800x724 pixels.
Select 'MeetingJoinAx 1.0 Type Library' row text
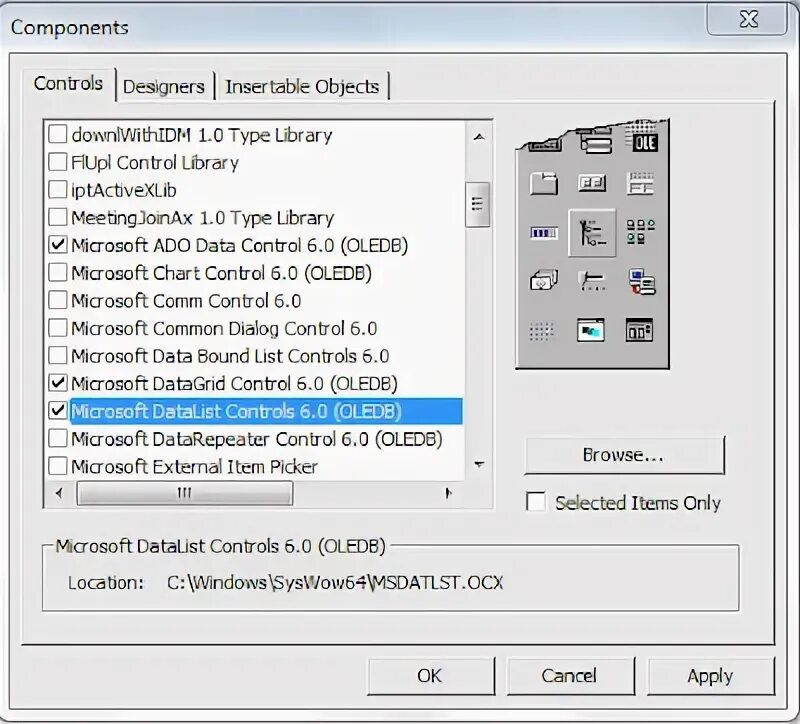click(x=203, y=218)
